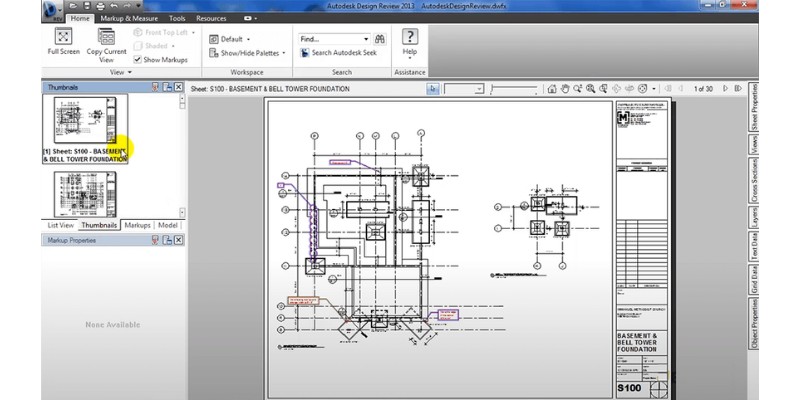This screenshot has height=400, width=800.
Task: Click the Home view icon
Action: tap(552, 89)
